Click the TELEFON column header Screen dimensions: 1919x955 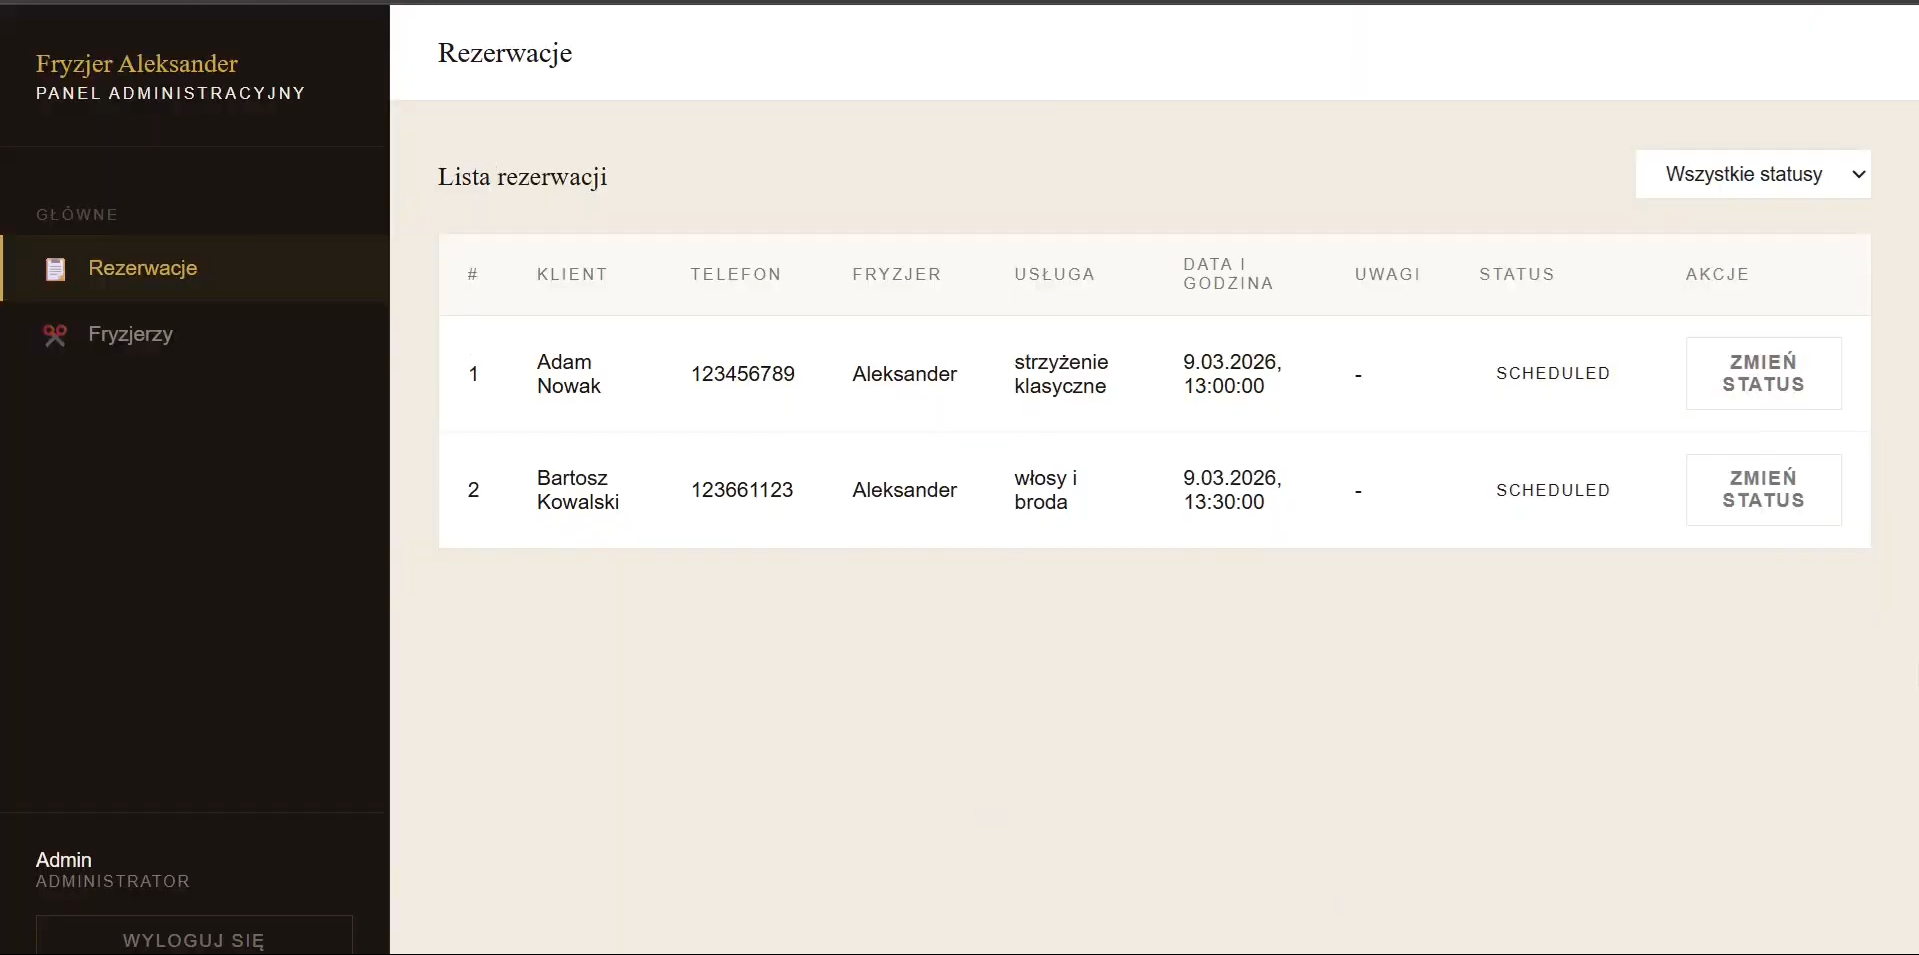click(x=736, y=274)
